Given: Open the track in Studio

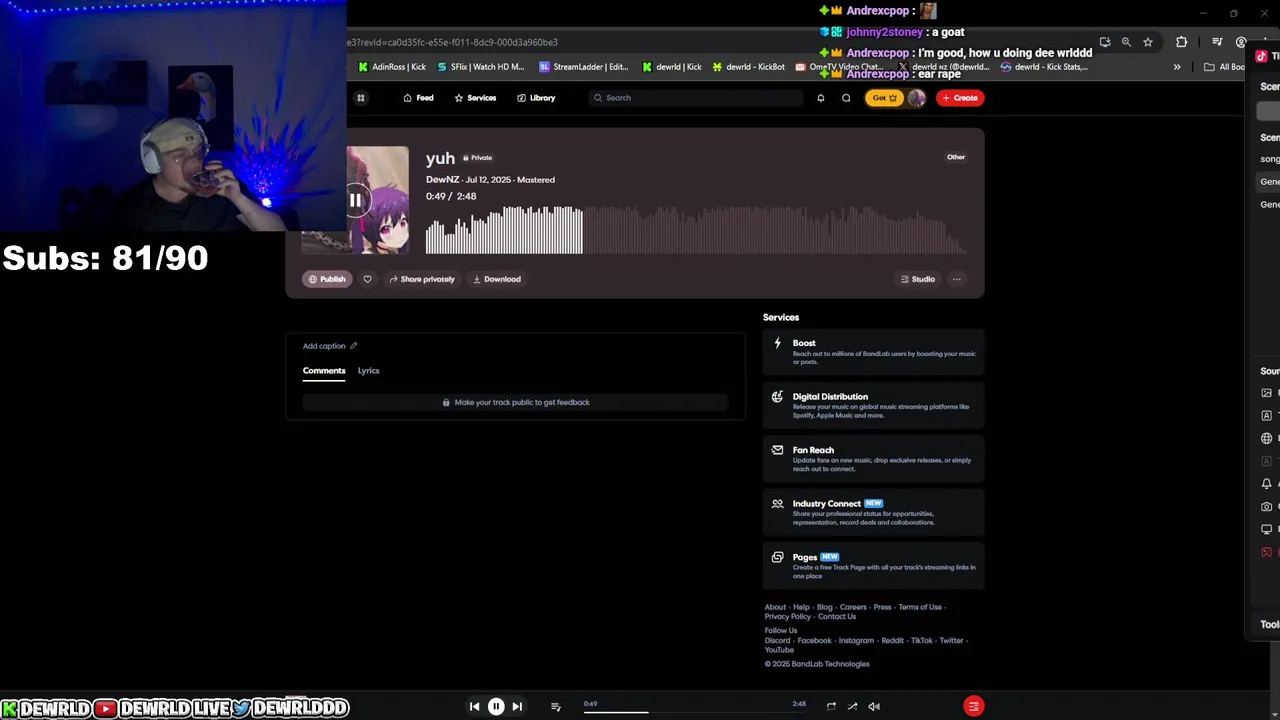Looking at the screenshot, I should (917, 279).
